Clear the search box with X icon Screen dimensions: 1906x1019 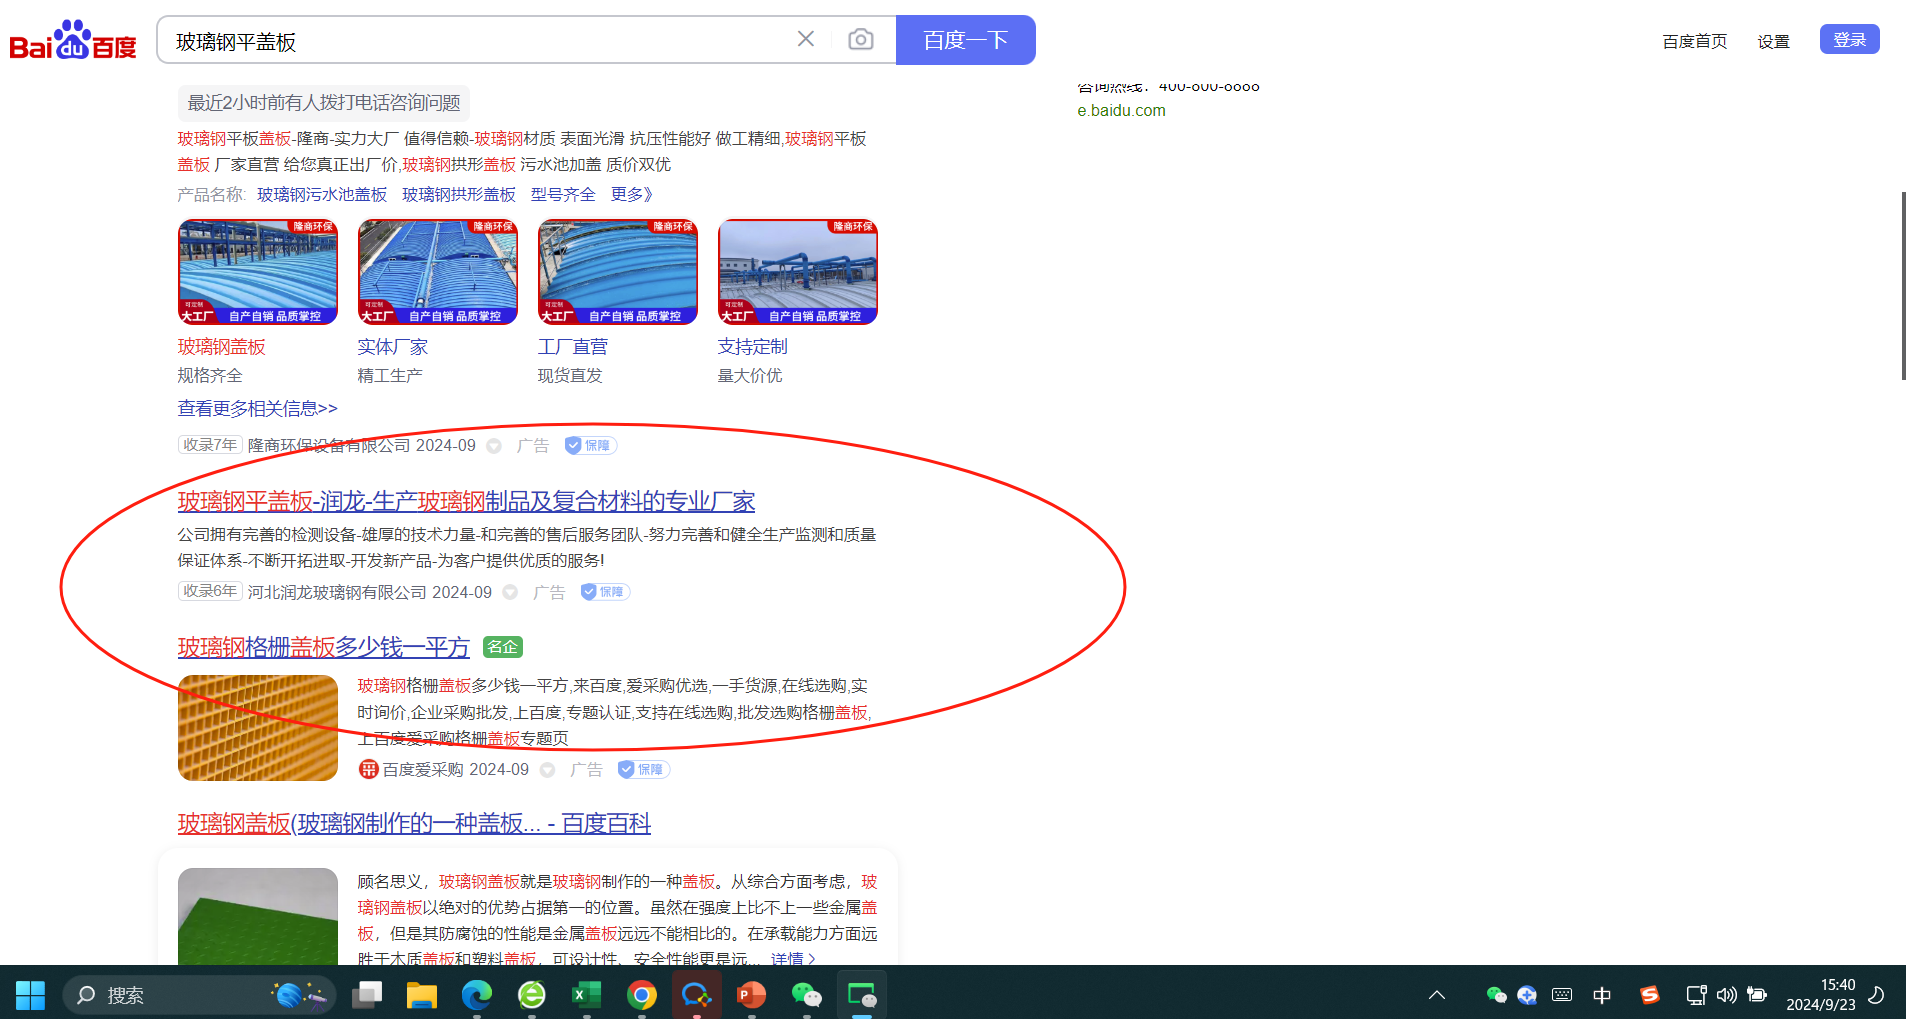coord(806,39)
